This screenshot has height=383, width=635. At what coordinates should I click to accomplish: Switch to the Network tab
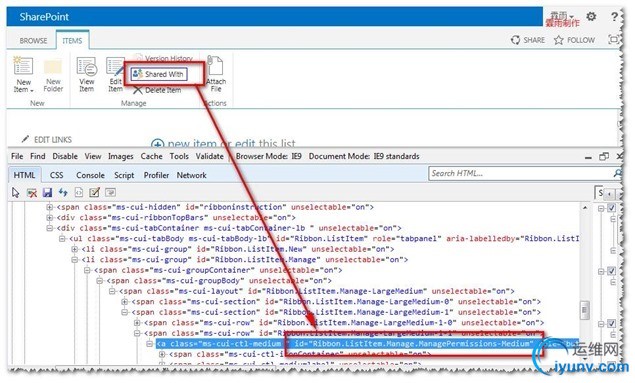[192, 175]
